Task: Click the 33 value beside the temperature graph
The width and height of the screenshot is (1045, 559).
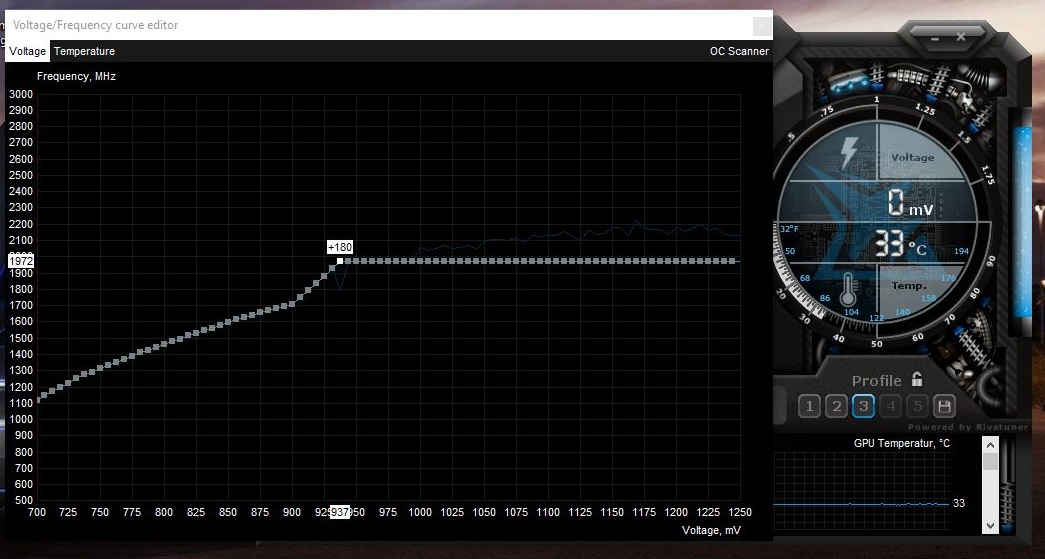Action: (x=958, y=503)
